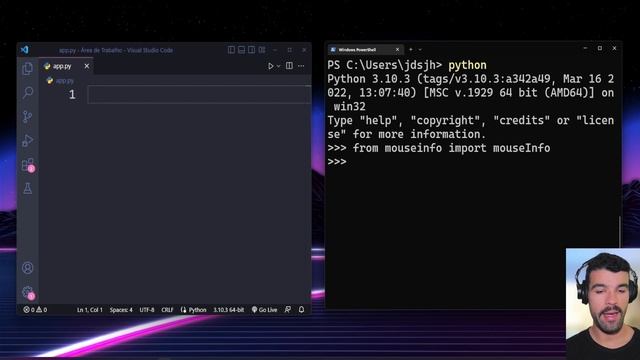Click the empty >>> prompt line in the terminal
Screen dimensions: 640x360
(337, 162)
